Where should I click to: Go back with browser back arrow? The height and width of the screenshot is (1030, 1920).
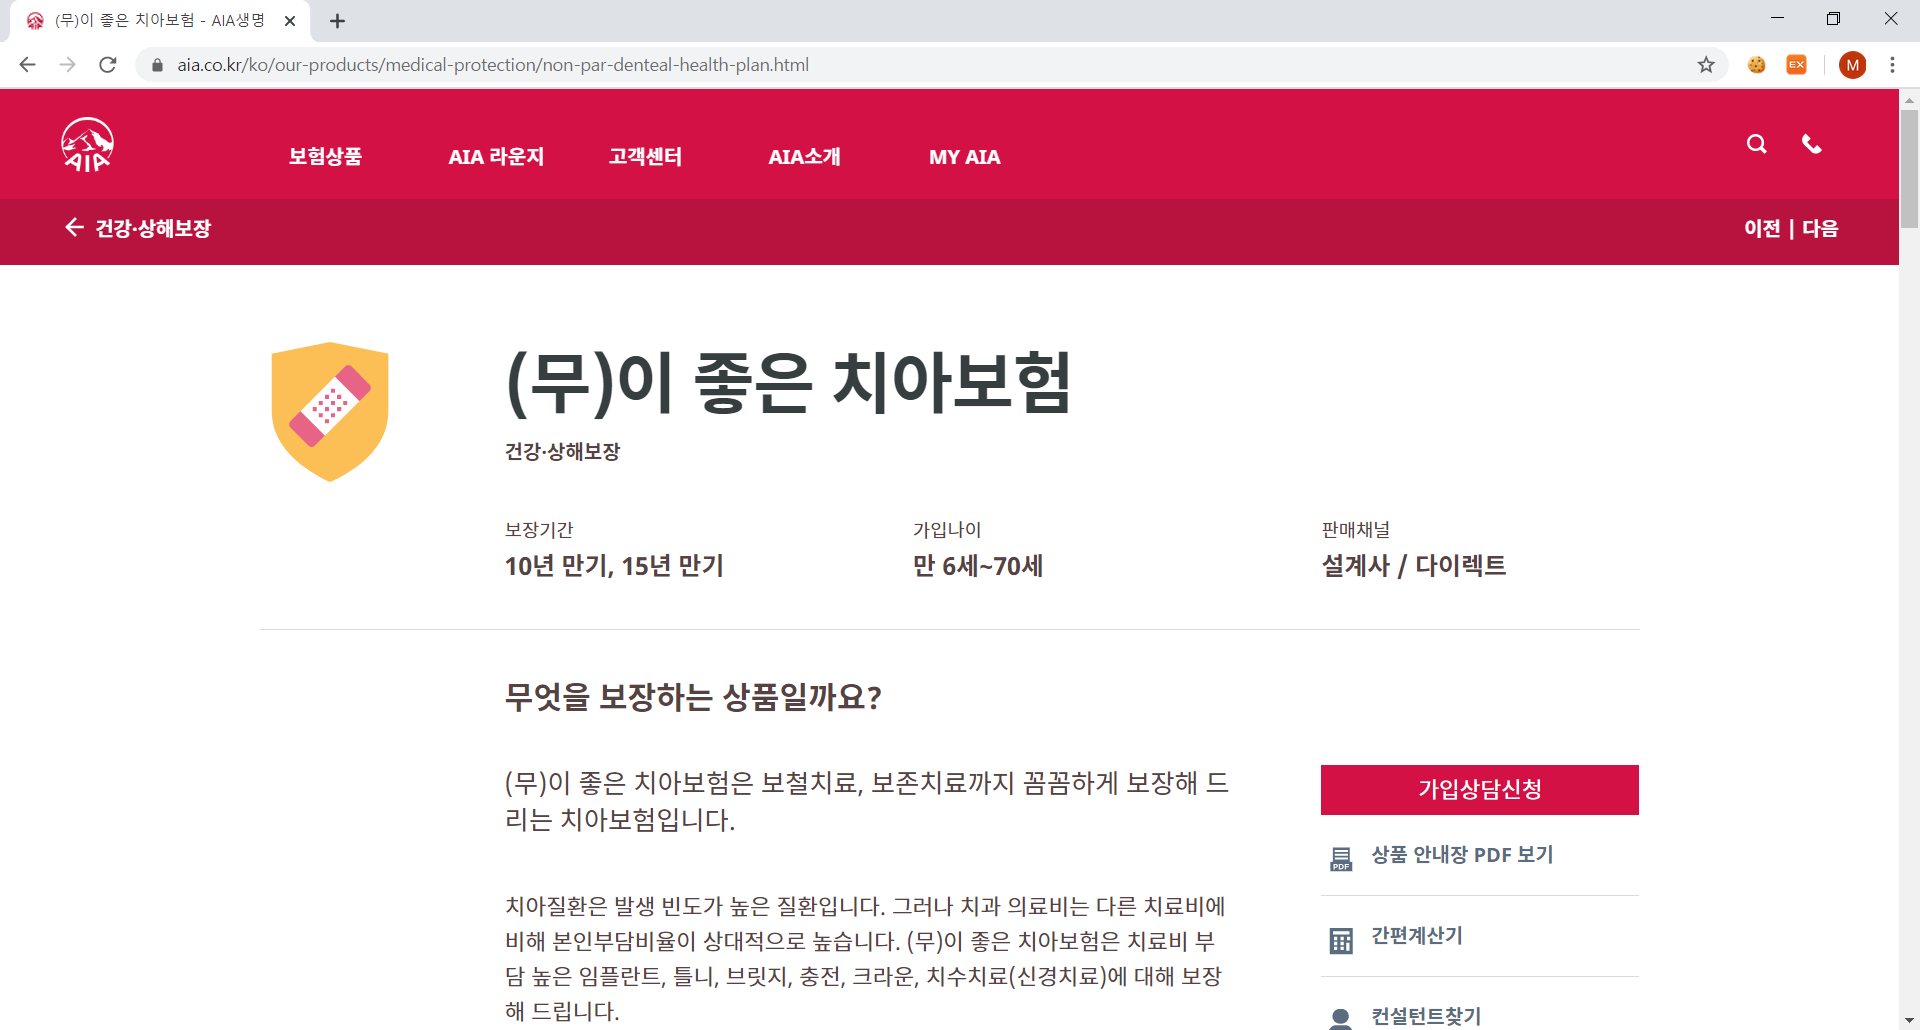pos(28,65)
